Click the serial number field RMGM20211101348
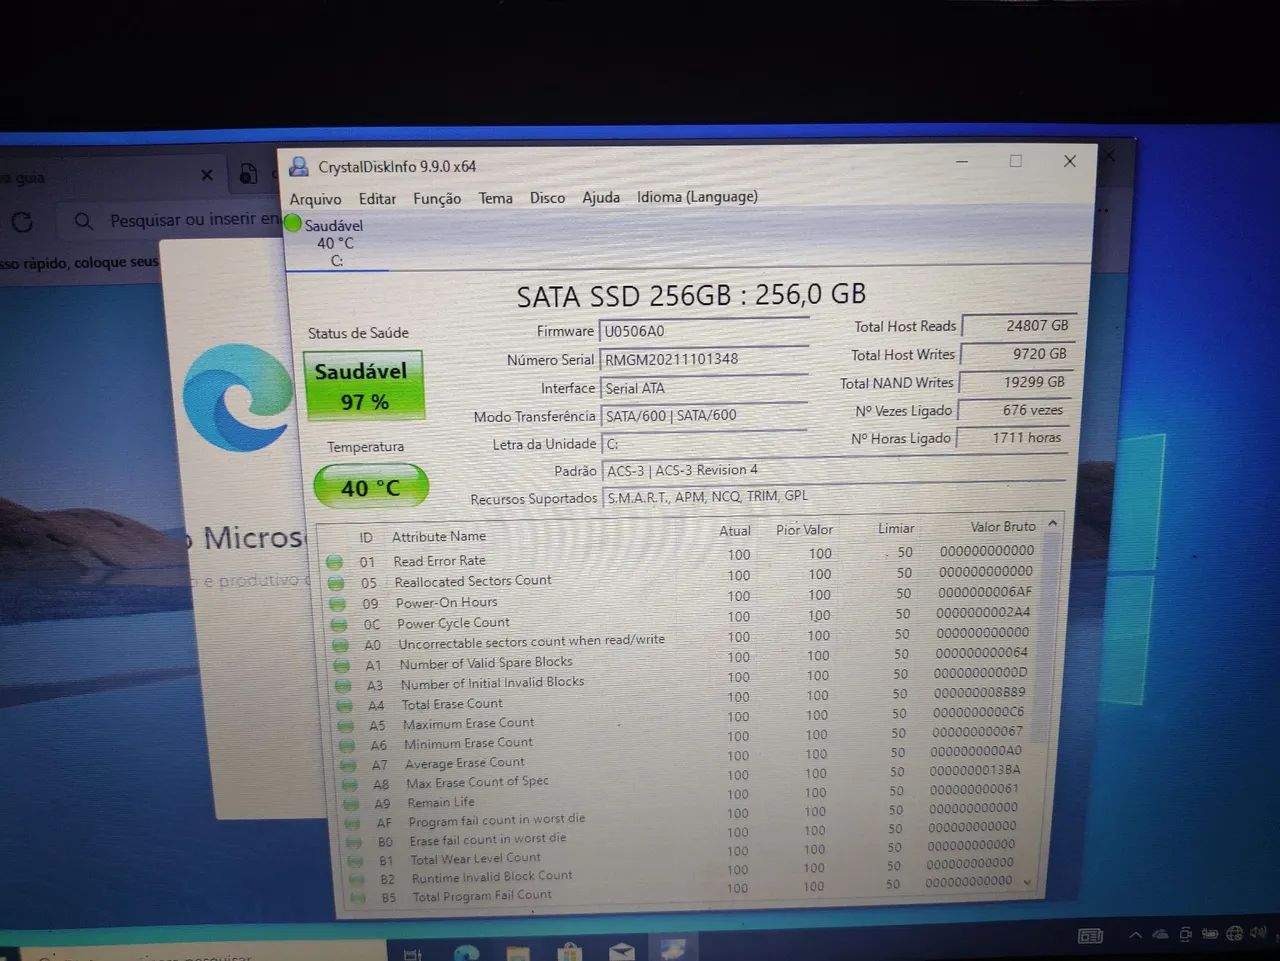Screen dimensions: 1280x961 tap(703, 359)
